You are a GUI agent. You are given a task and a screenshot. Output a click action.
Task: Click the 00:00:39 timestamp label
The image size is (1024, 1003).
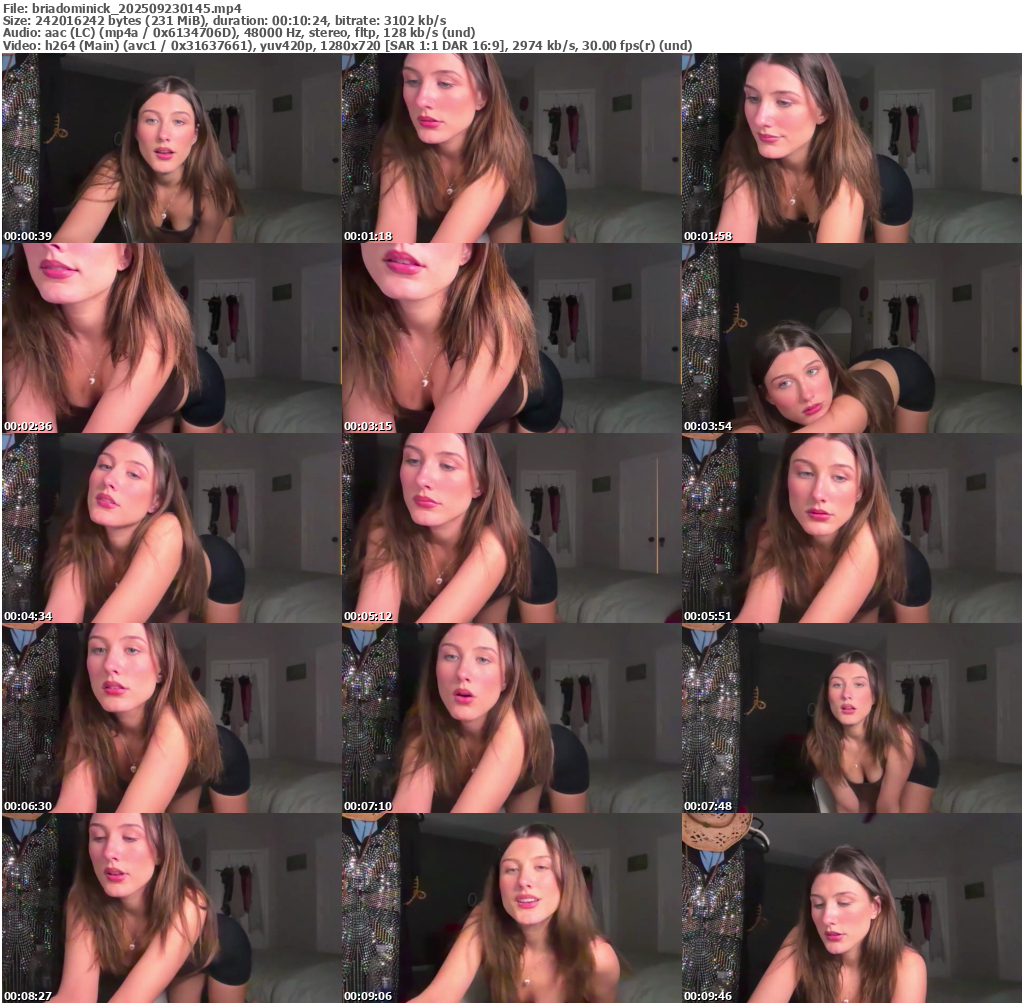pos(28,236)
